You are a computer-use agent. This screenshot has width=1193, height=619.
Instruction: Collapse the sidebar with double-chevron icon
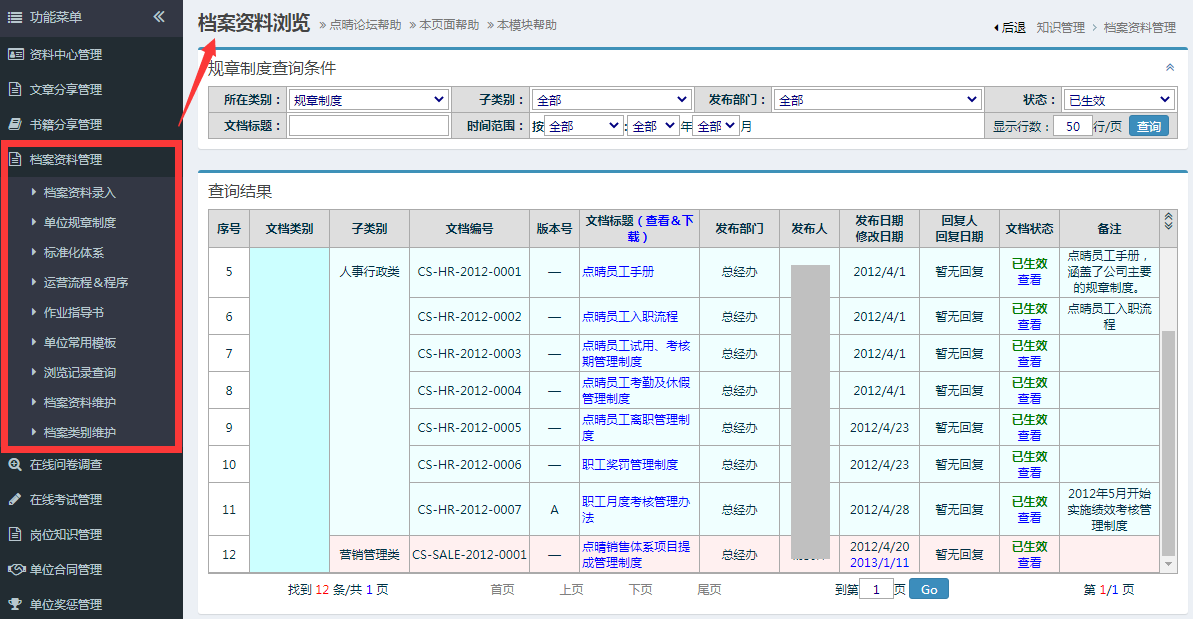pos(159,17)
